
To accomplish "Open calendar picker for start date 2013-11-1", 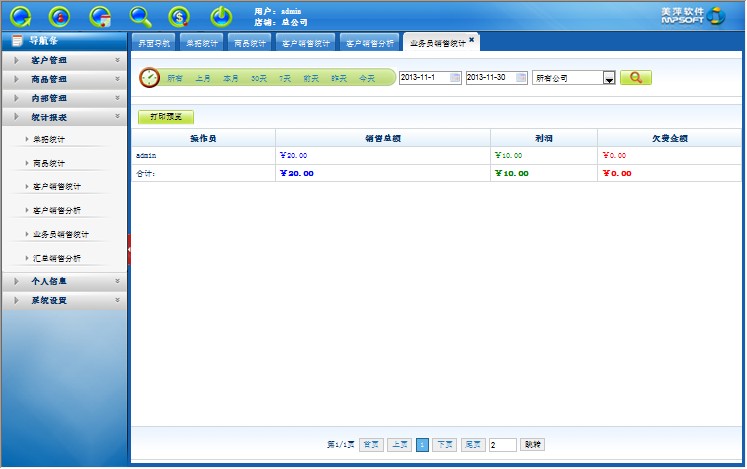I will pos(455,78).
